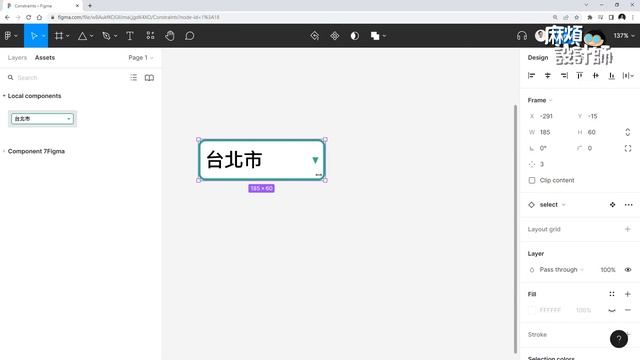Viewport: 640px width, 360px height.
Task: Add a Layout grid
Action: [628, 229]
